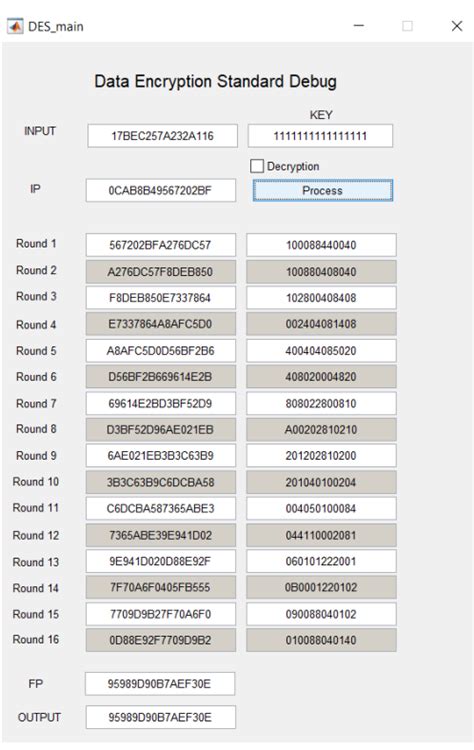
Task: Select Round 15 data field 7709D9B27F70A6F0
Action: pyautogui.click(x=161, y=614)
